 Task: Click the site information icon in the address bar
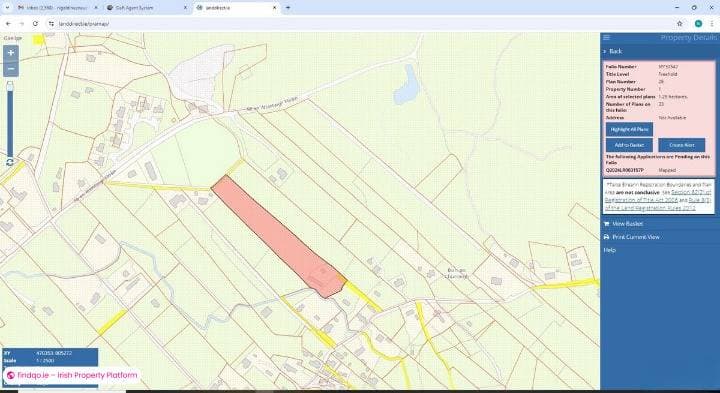[51, 23]
